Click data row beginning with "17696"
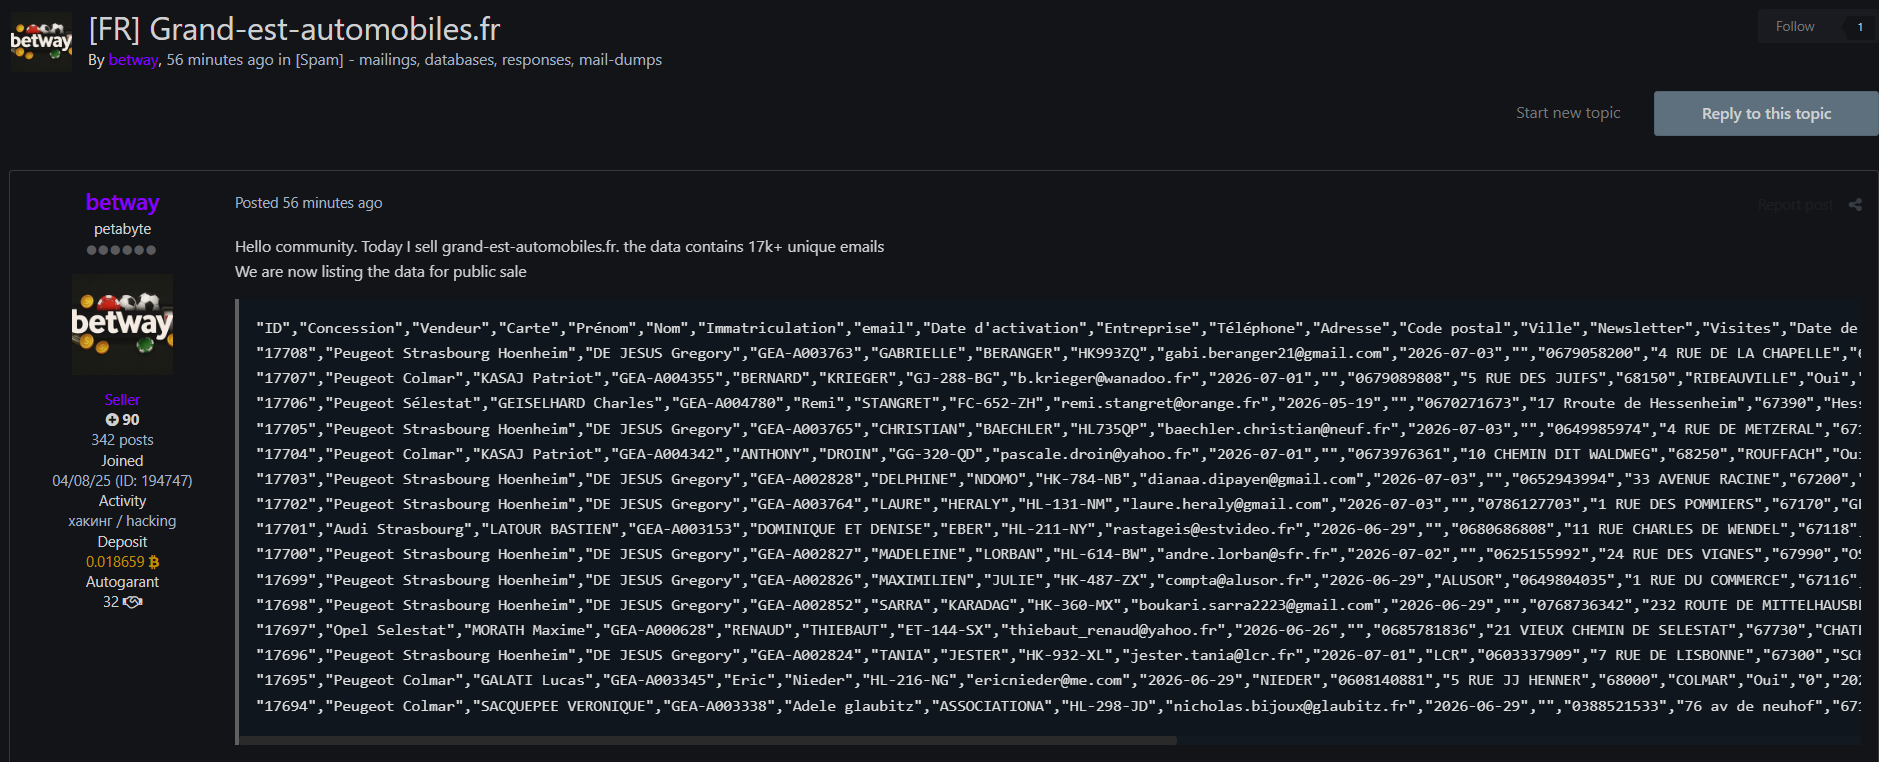The image size is (1879, 762). [1057, 655]
